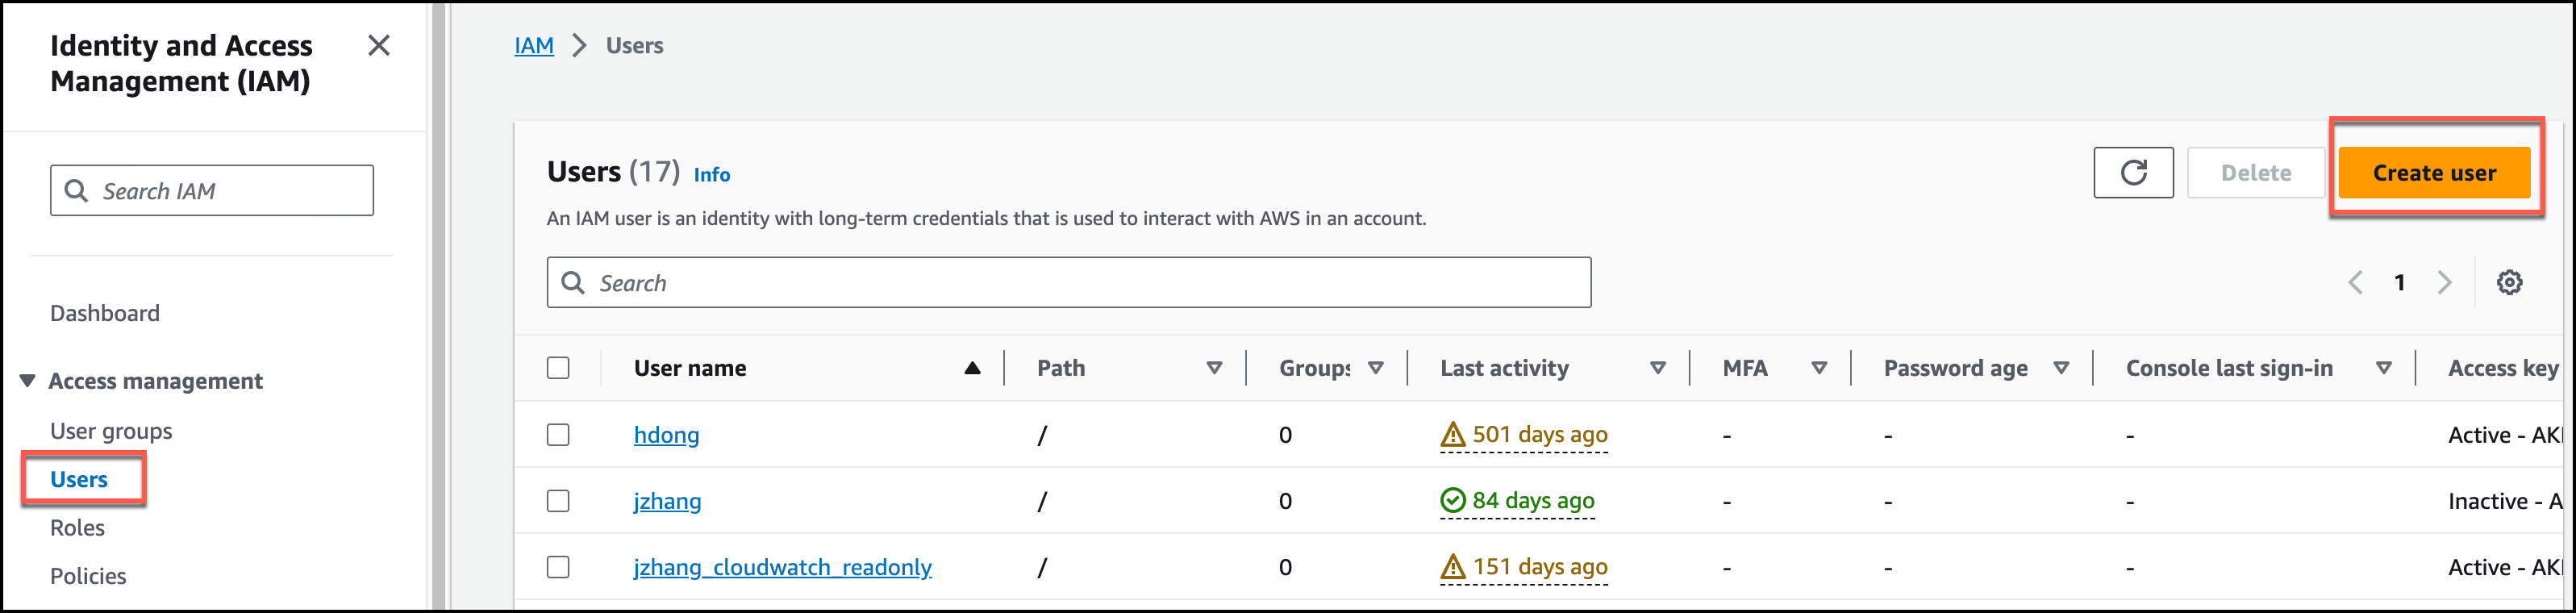Click the refresh users list icon
Screen dimensions: 2576x613
point(2132,173)
